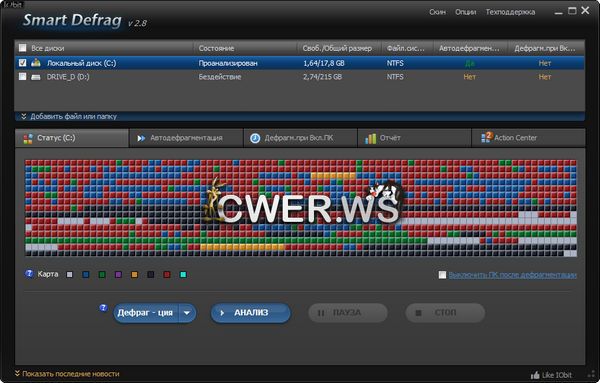Screen dimensions: 600x383
Task: Click the 1,64/17,8 GB size cell
Action: coord(324,63)
